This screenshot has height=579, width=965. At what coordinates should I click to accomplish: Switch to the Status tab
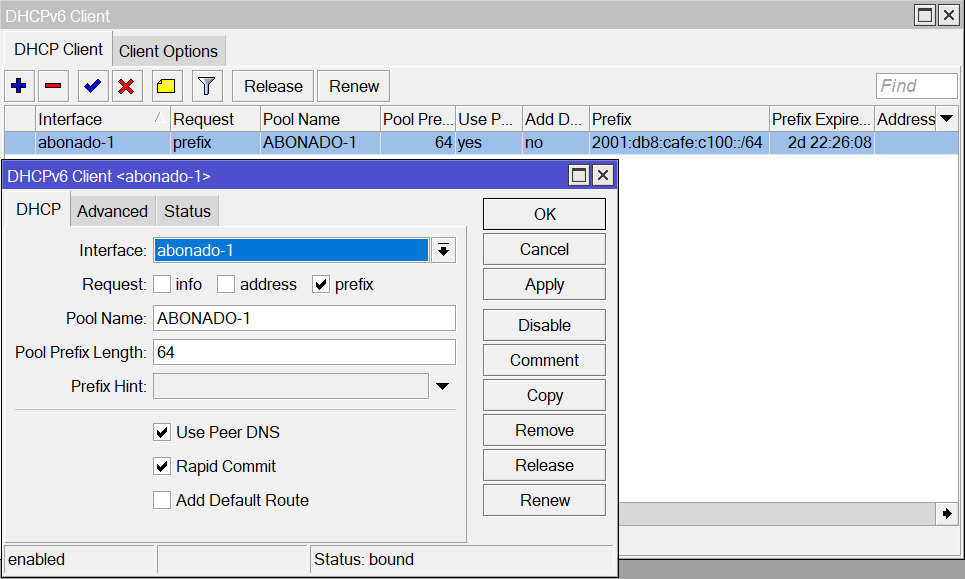(x=187, y=210)
